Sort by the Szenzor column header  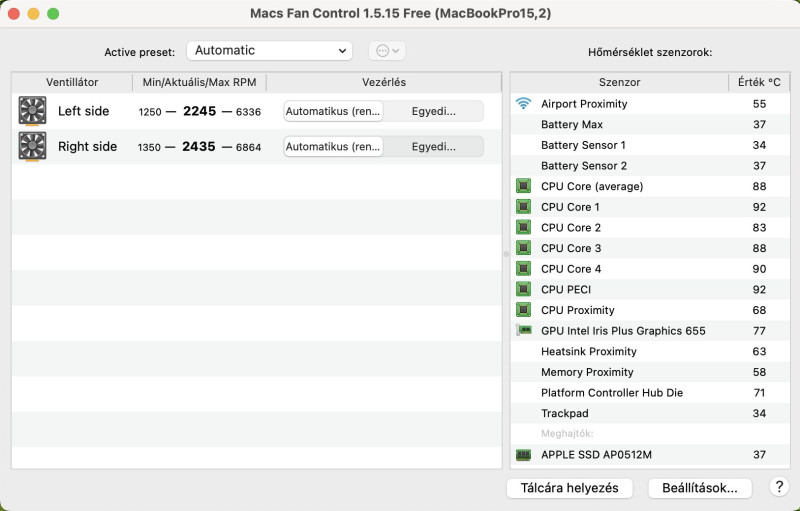click(619, 82)
